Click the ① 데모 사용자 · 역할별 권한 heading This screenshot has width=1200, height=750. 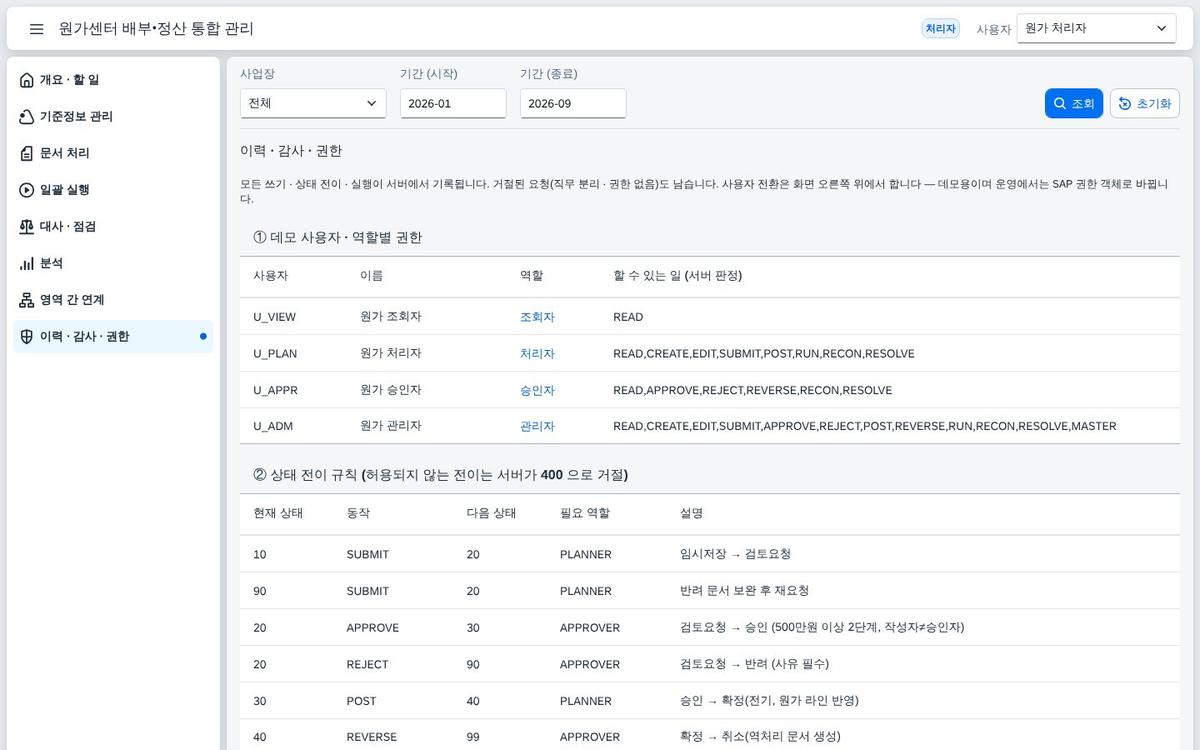tap(337, 238)
